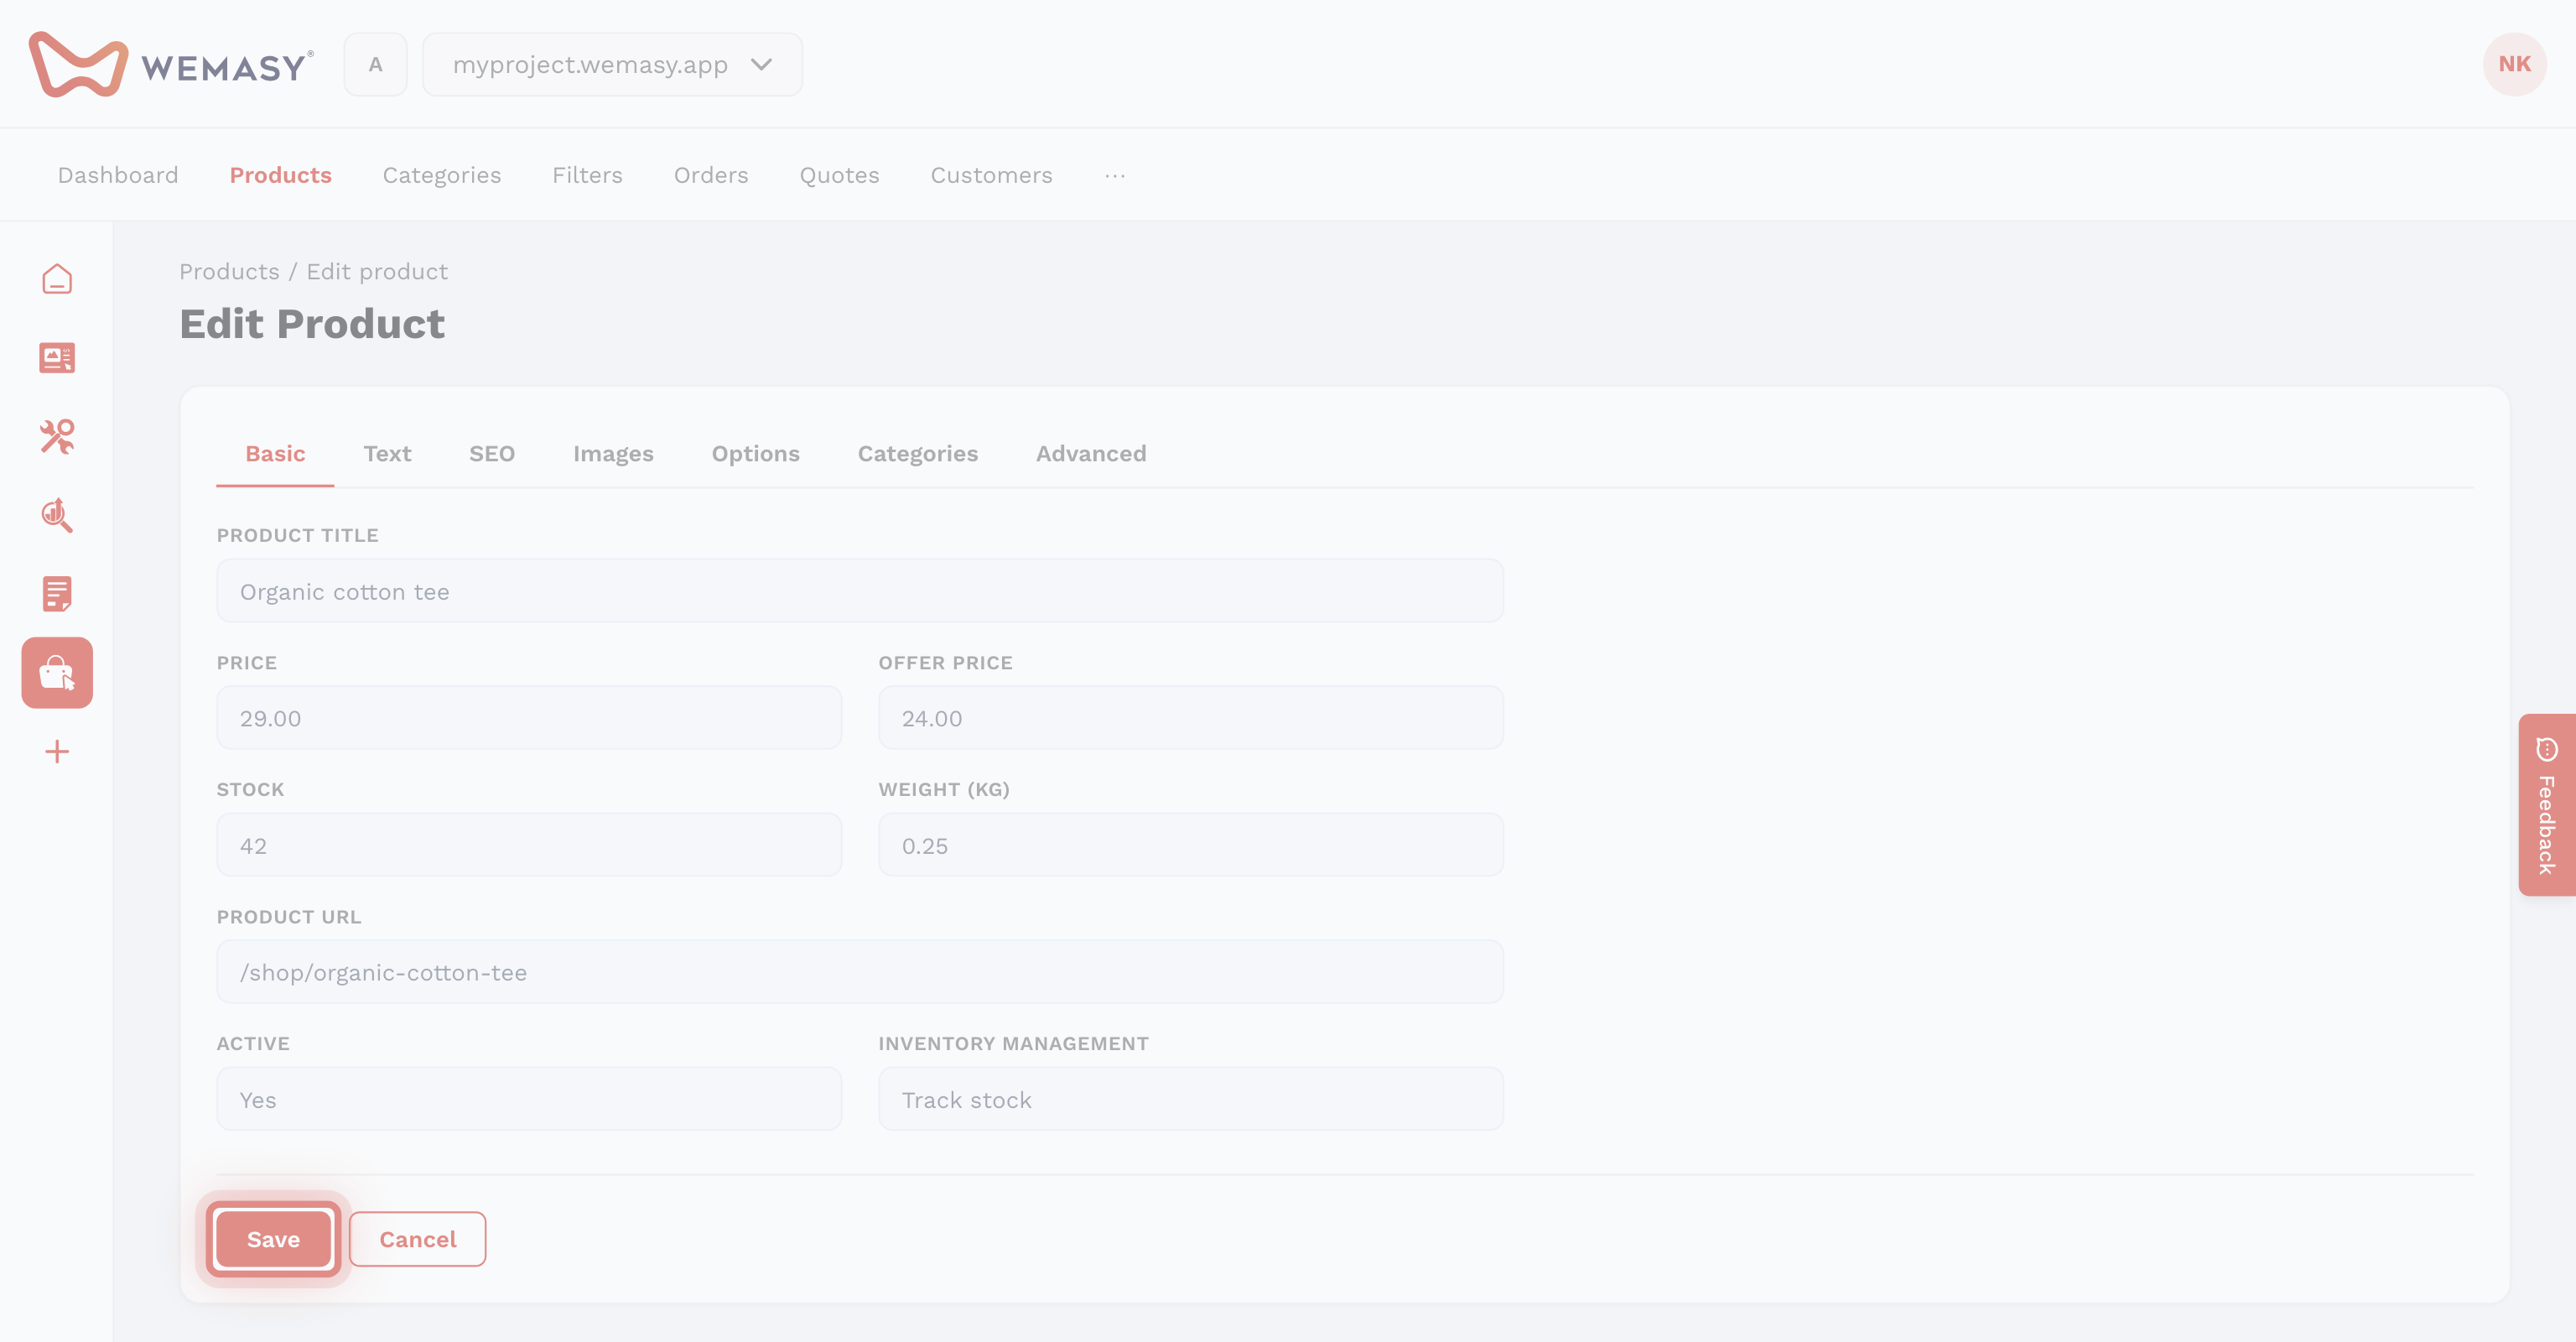Open the Active dropdown showing Yes
The width and height of the screenshot is (2576, 1342).
(x=529, y=1099)
